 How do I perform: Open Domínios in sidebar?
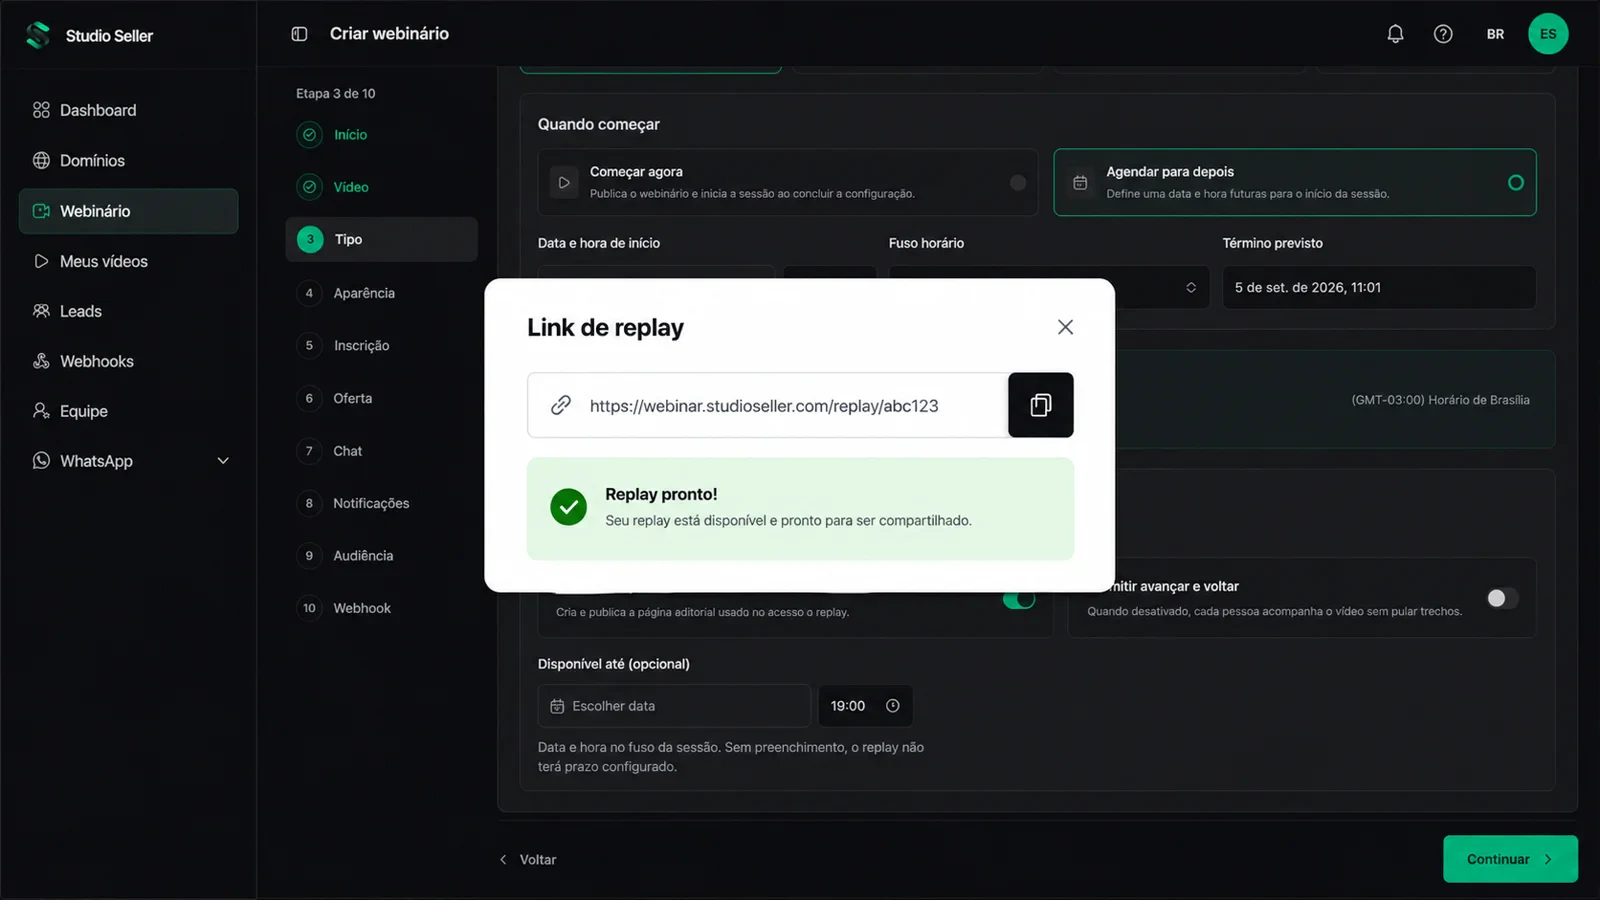coord(128,160)
